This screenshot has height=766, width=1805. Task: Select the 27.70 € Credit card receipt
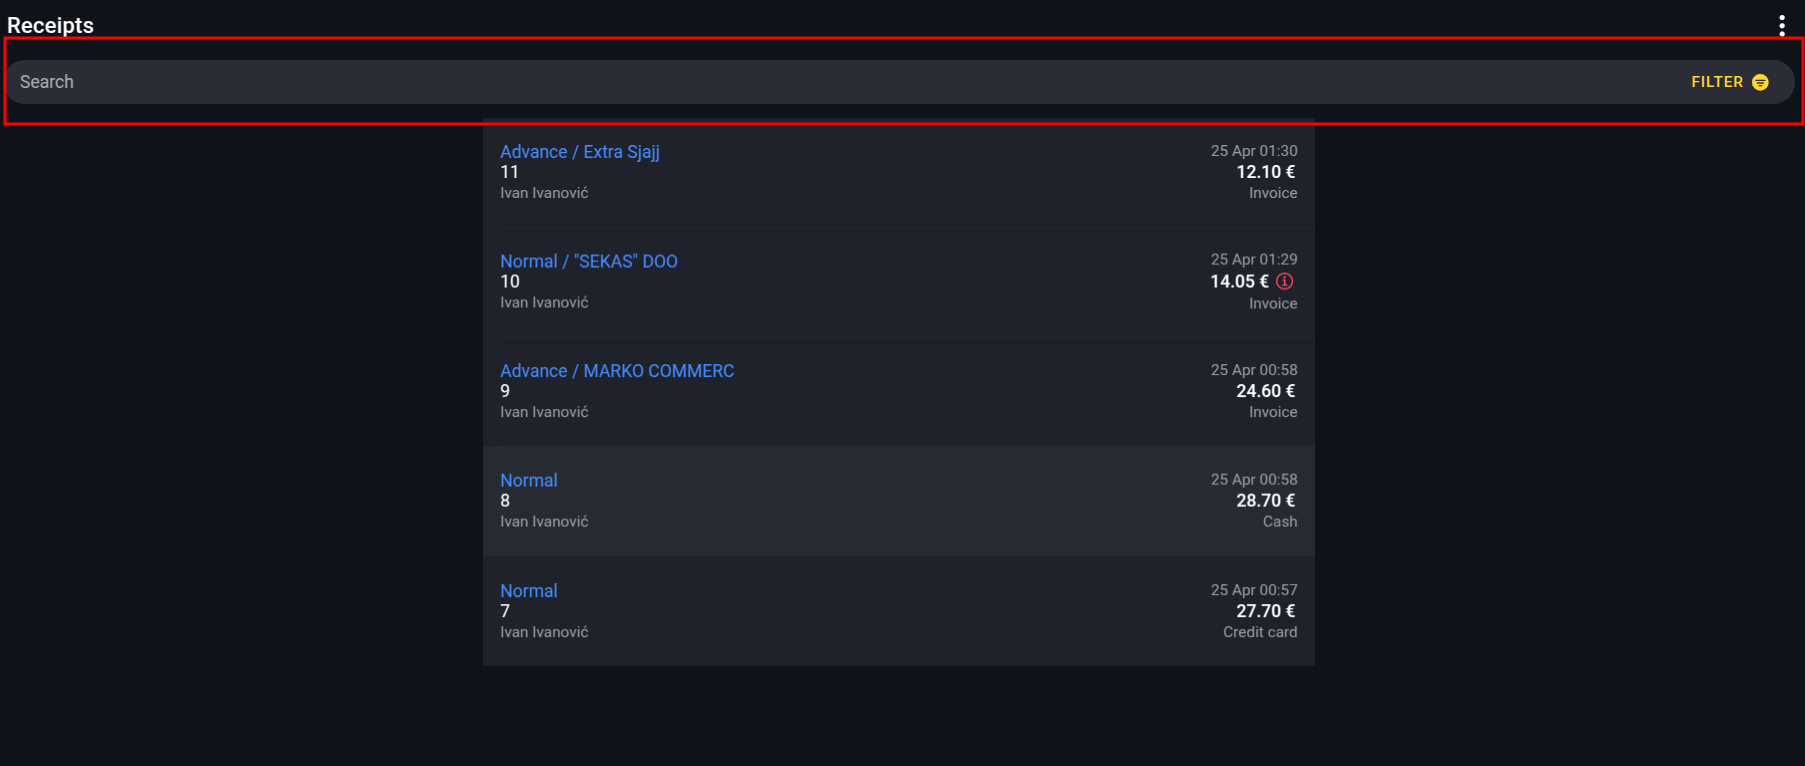898,611
